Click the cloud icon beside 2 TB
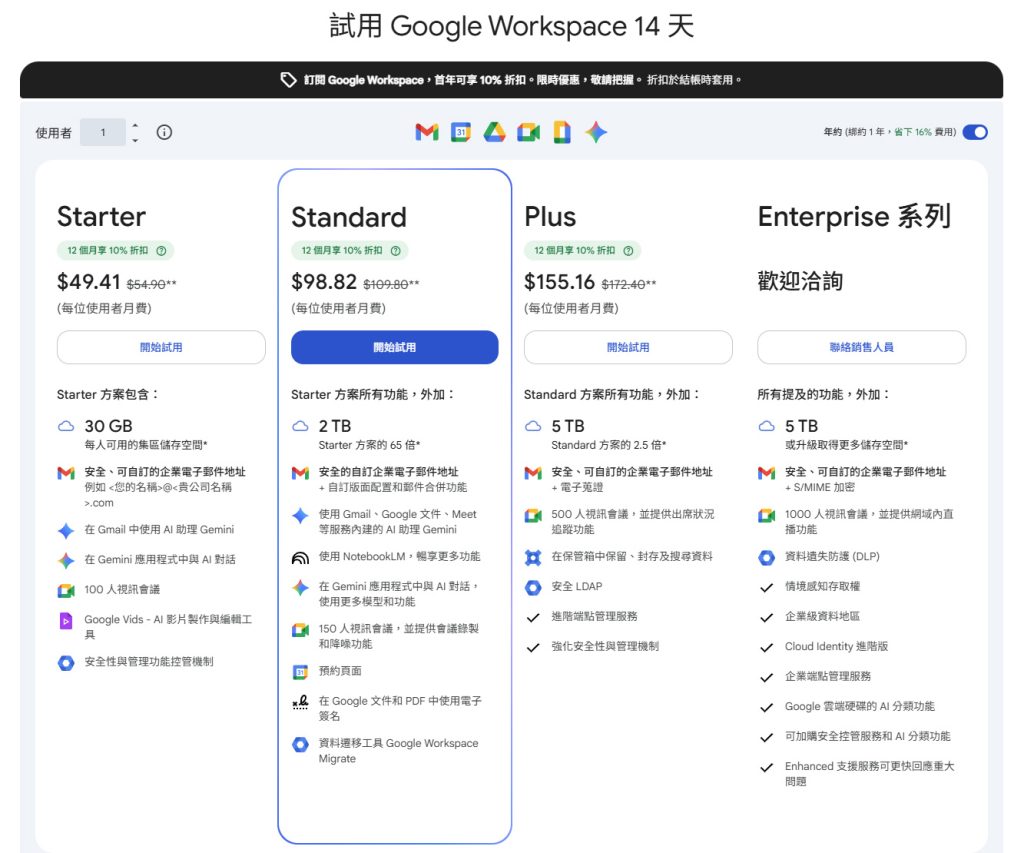This screenshot has width=1024, height=853. [x=300, y=426]
